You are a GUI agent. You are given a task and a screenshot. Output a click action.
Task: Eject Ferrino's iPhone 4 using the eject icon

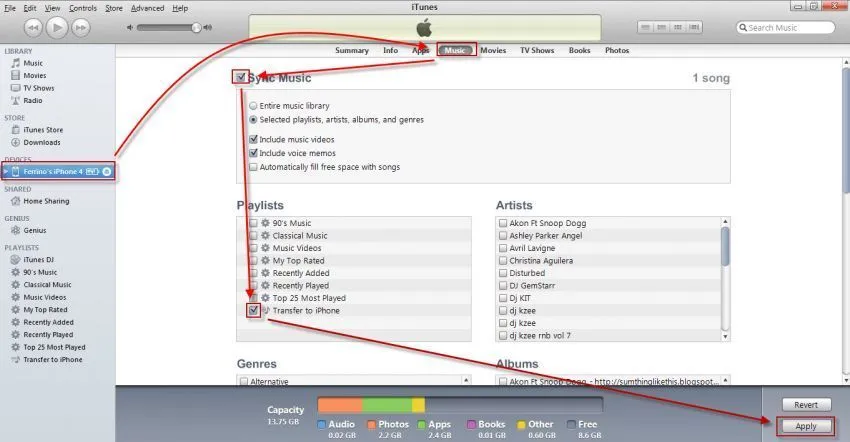pyautogui.click(x=107, y=171)
